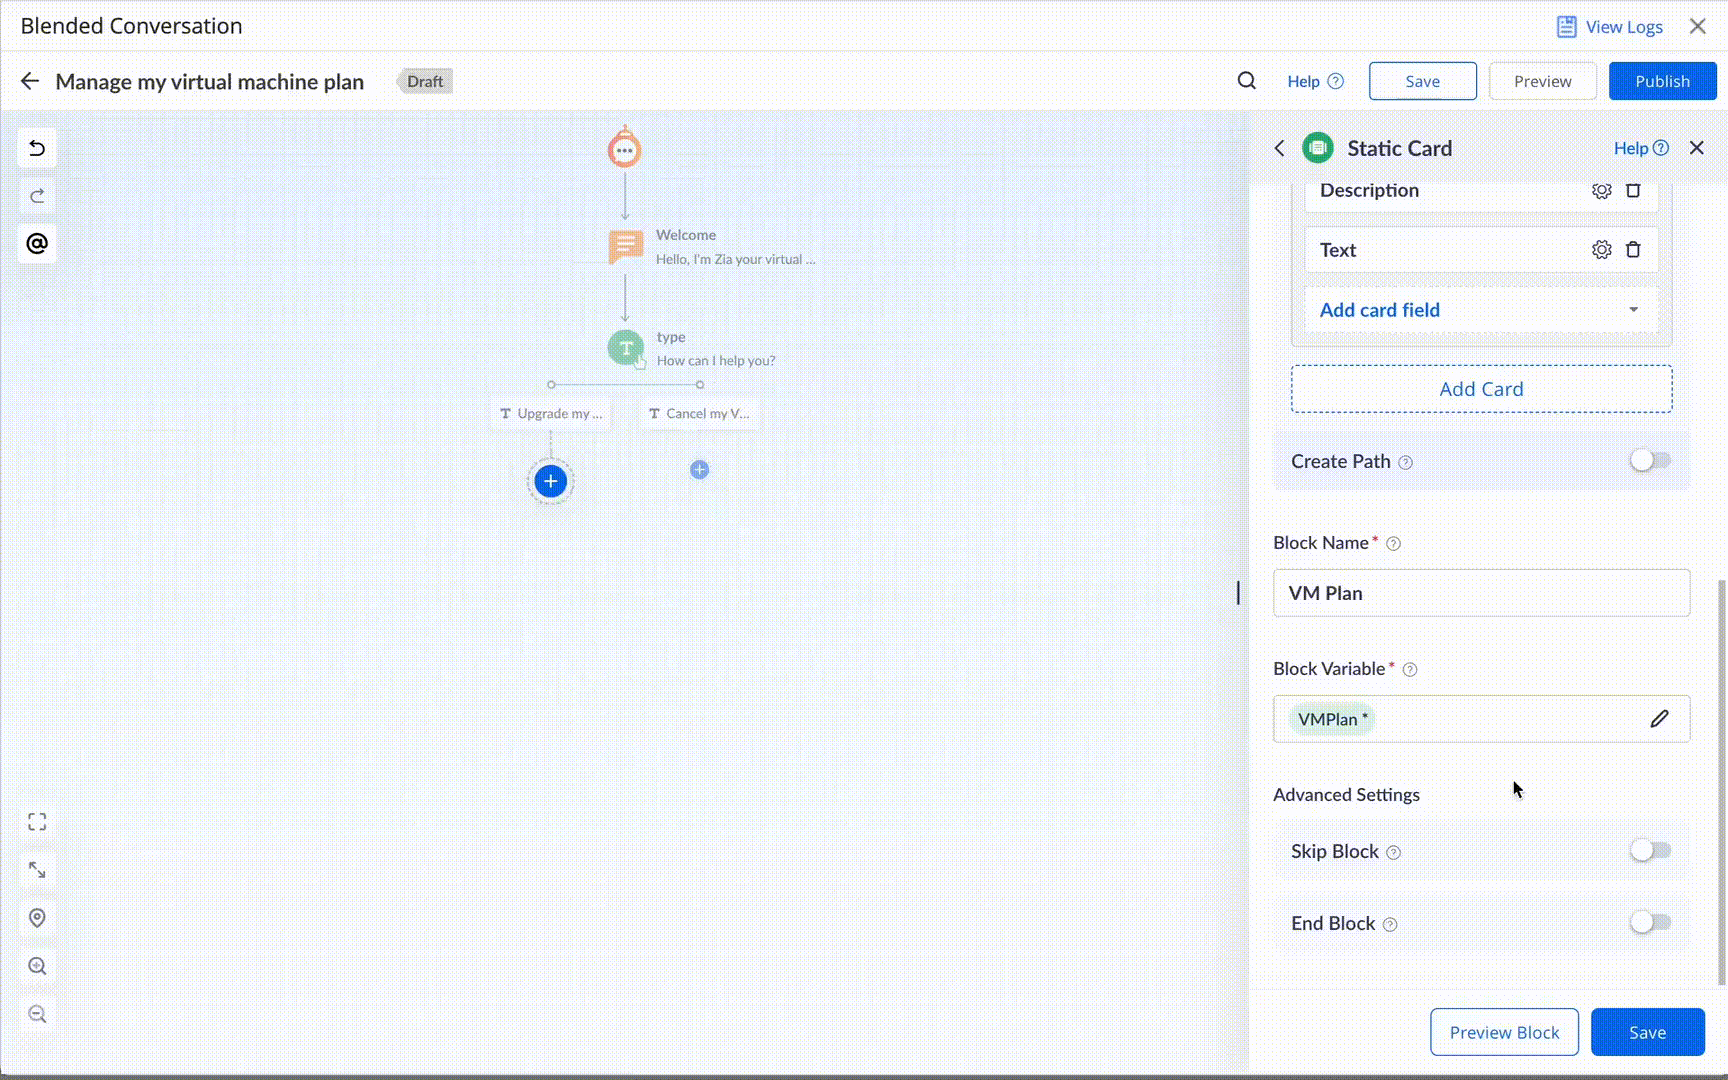The height and width of the screenshot is (1080, 1728).
Task: Click the Add Card button
Action: (1481, 389)
